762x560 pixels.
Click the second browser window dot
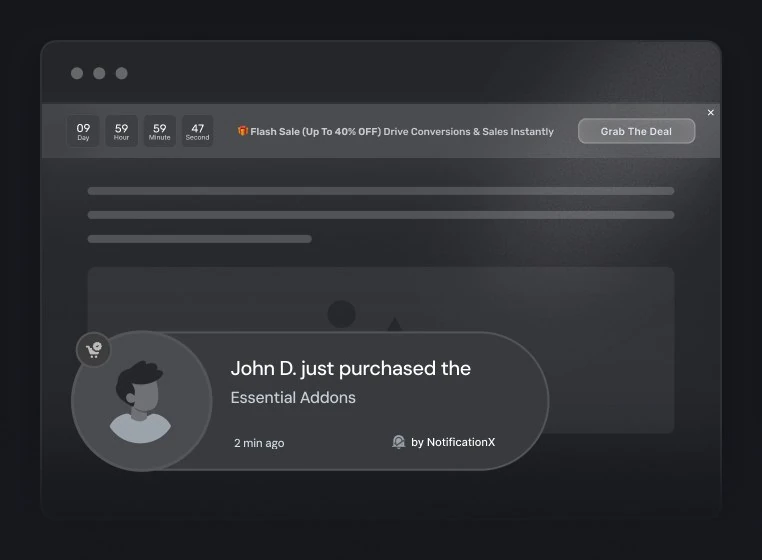pyautogui.click(x=99, y=73)
